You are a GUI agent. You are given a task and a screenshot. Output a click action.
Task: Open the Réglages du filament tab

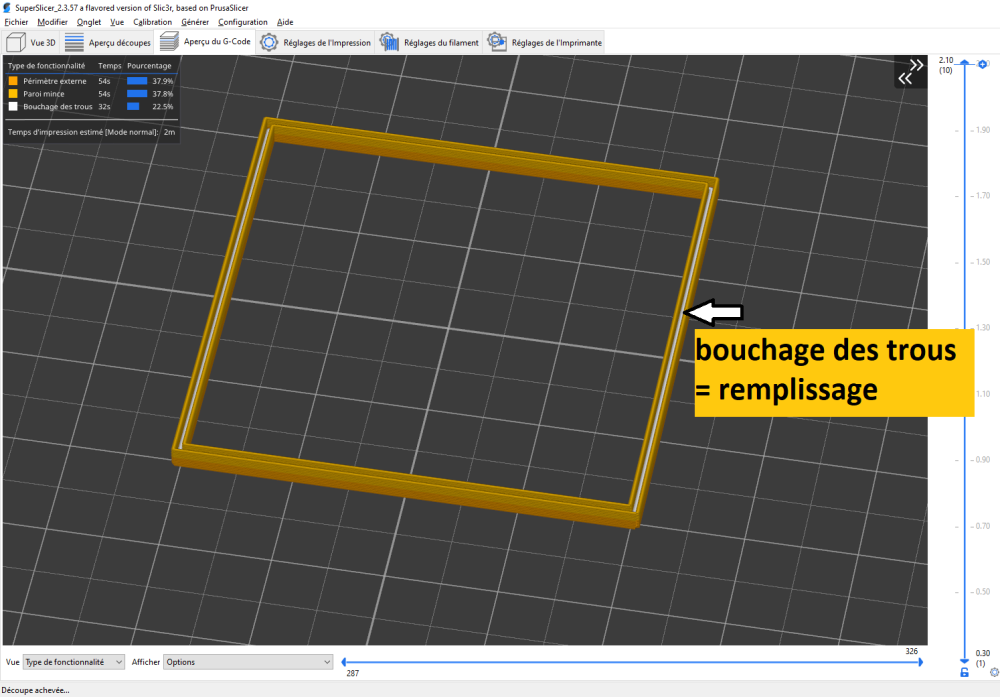point(429,42)
